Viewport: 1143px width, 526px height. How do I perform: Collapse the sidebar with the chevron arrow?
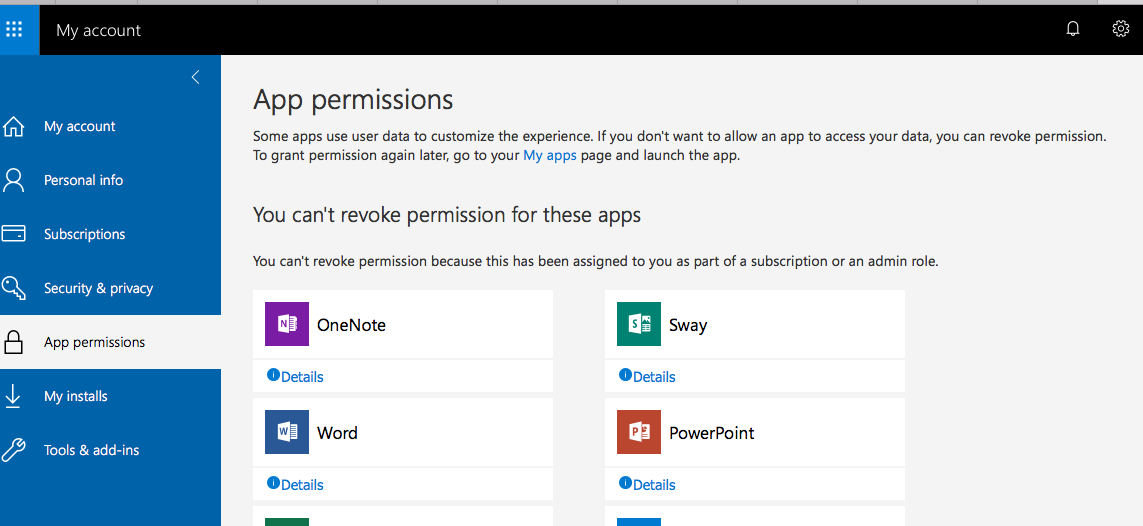coord(195,76)
